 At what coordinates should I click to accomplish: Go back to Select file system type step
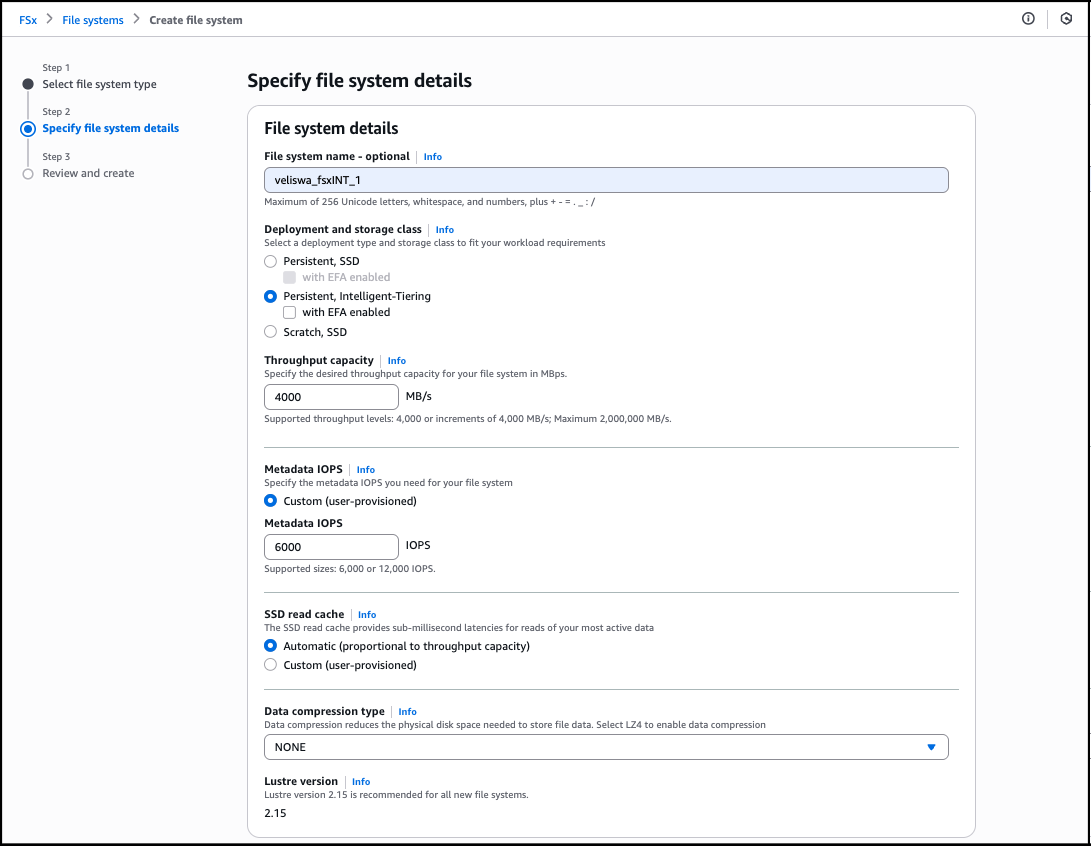(99, 84)
